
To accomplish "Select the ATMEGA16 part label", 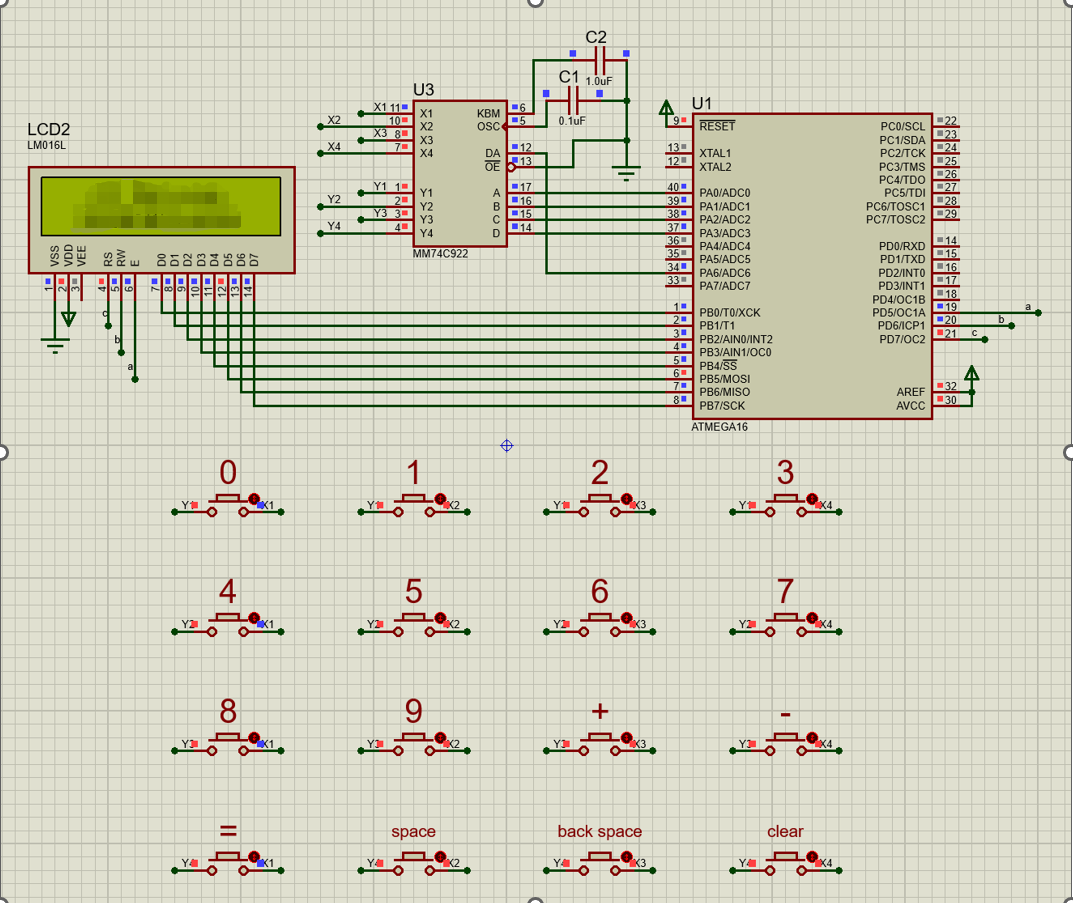I will pos(719,427).
